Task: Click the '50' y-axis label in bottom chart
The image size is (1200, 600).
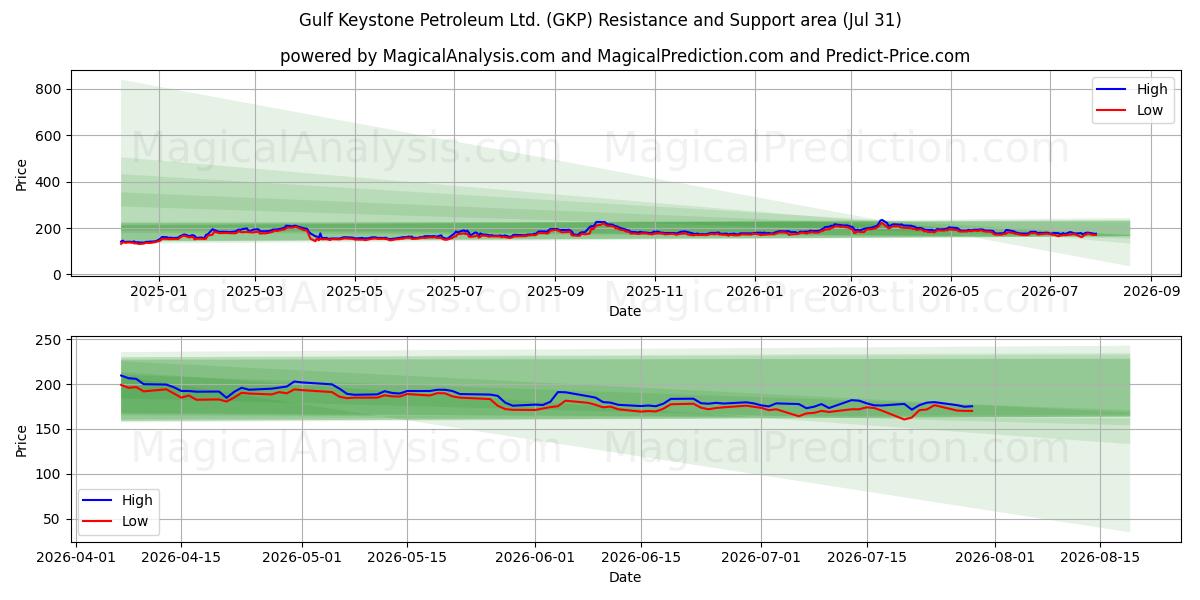Action: 54,519
